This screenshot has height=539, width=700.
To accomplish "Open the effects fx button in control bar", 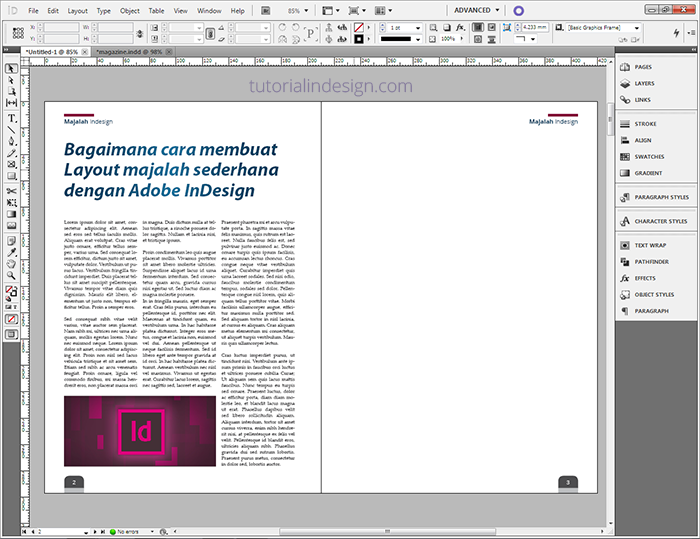I will click(460, 28).
